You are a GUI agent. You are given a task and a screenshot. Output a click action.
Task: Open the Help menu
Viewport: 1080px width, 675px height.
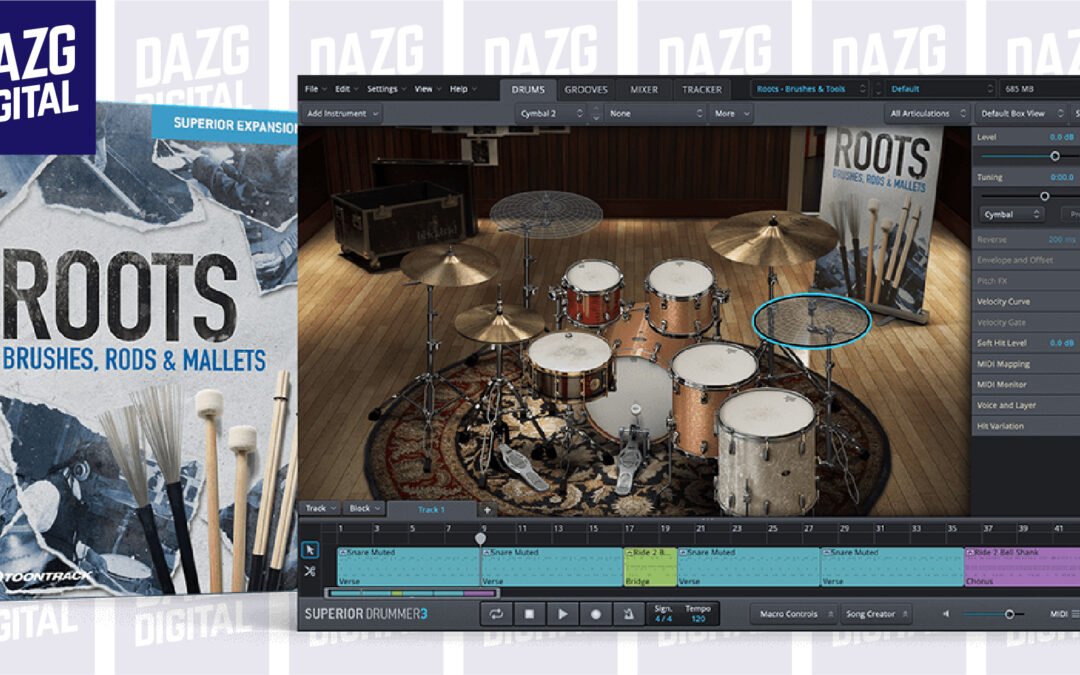pos(463,89)
